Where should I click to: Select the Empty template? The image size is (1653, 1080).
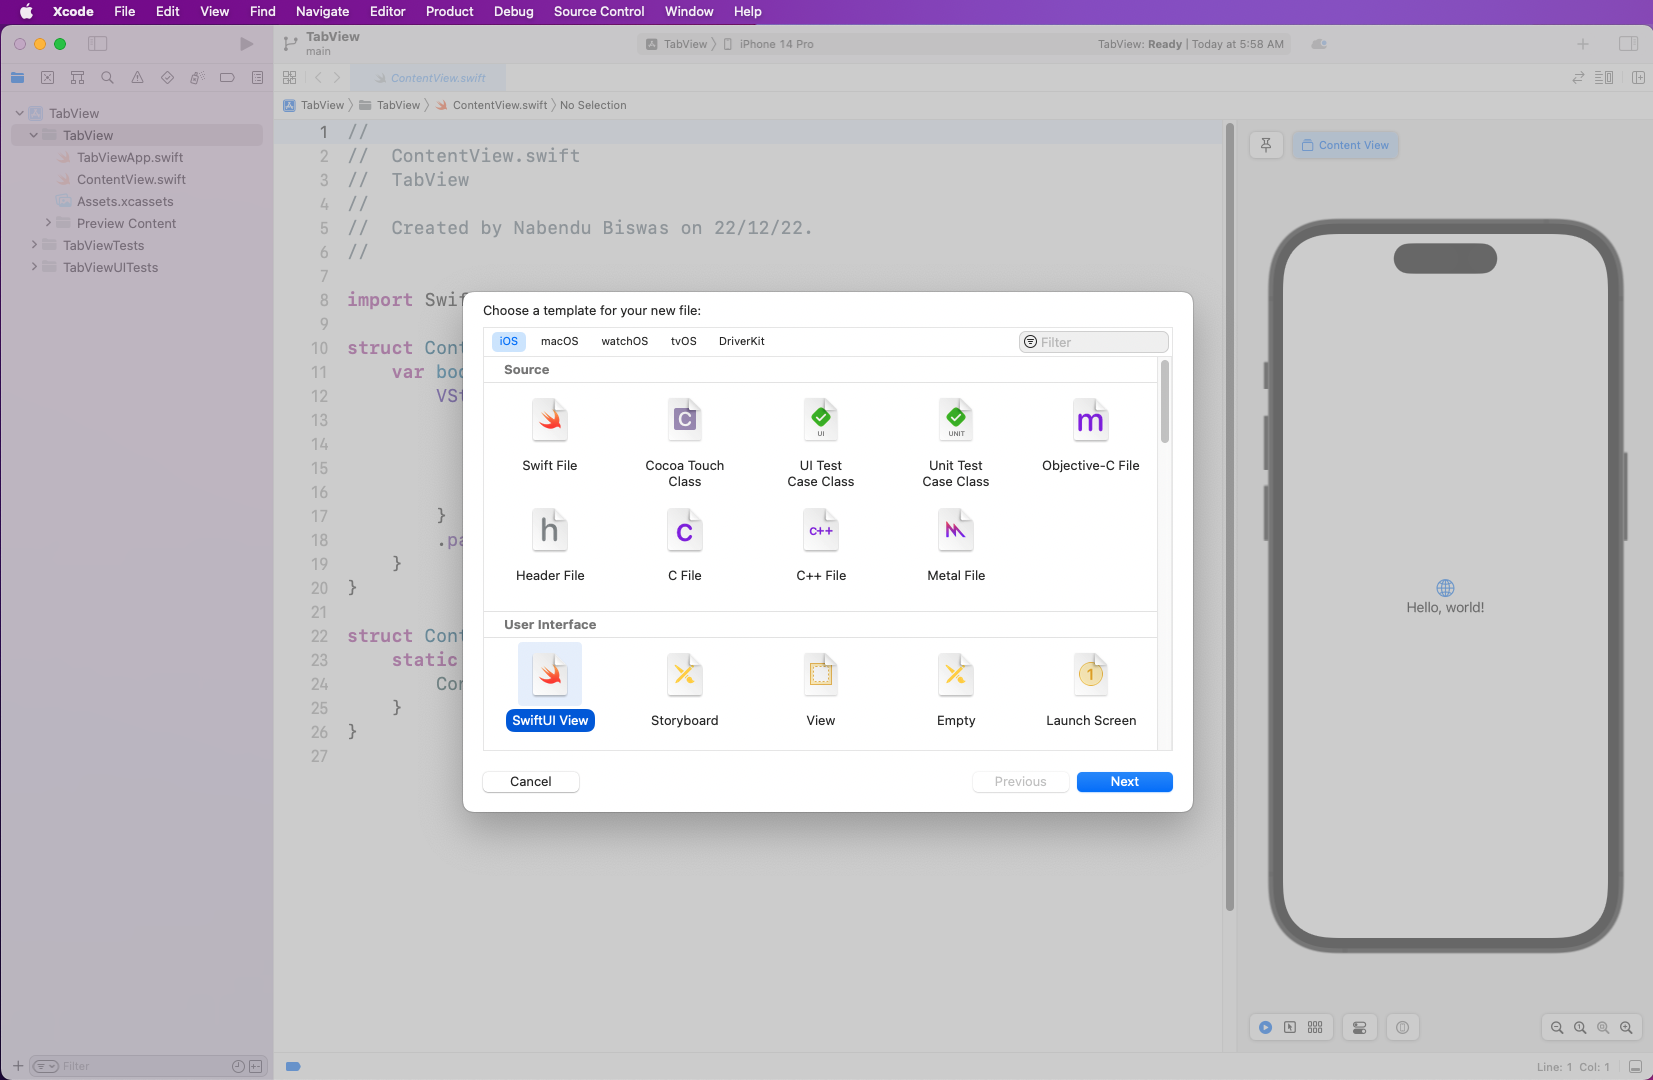[x=956, y=690]
